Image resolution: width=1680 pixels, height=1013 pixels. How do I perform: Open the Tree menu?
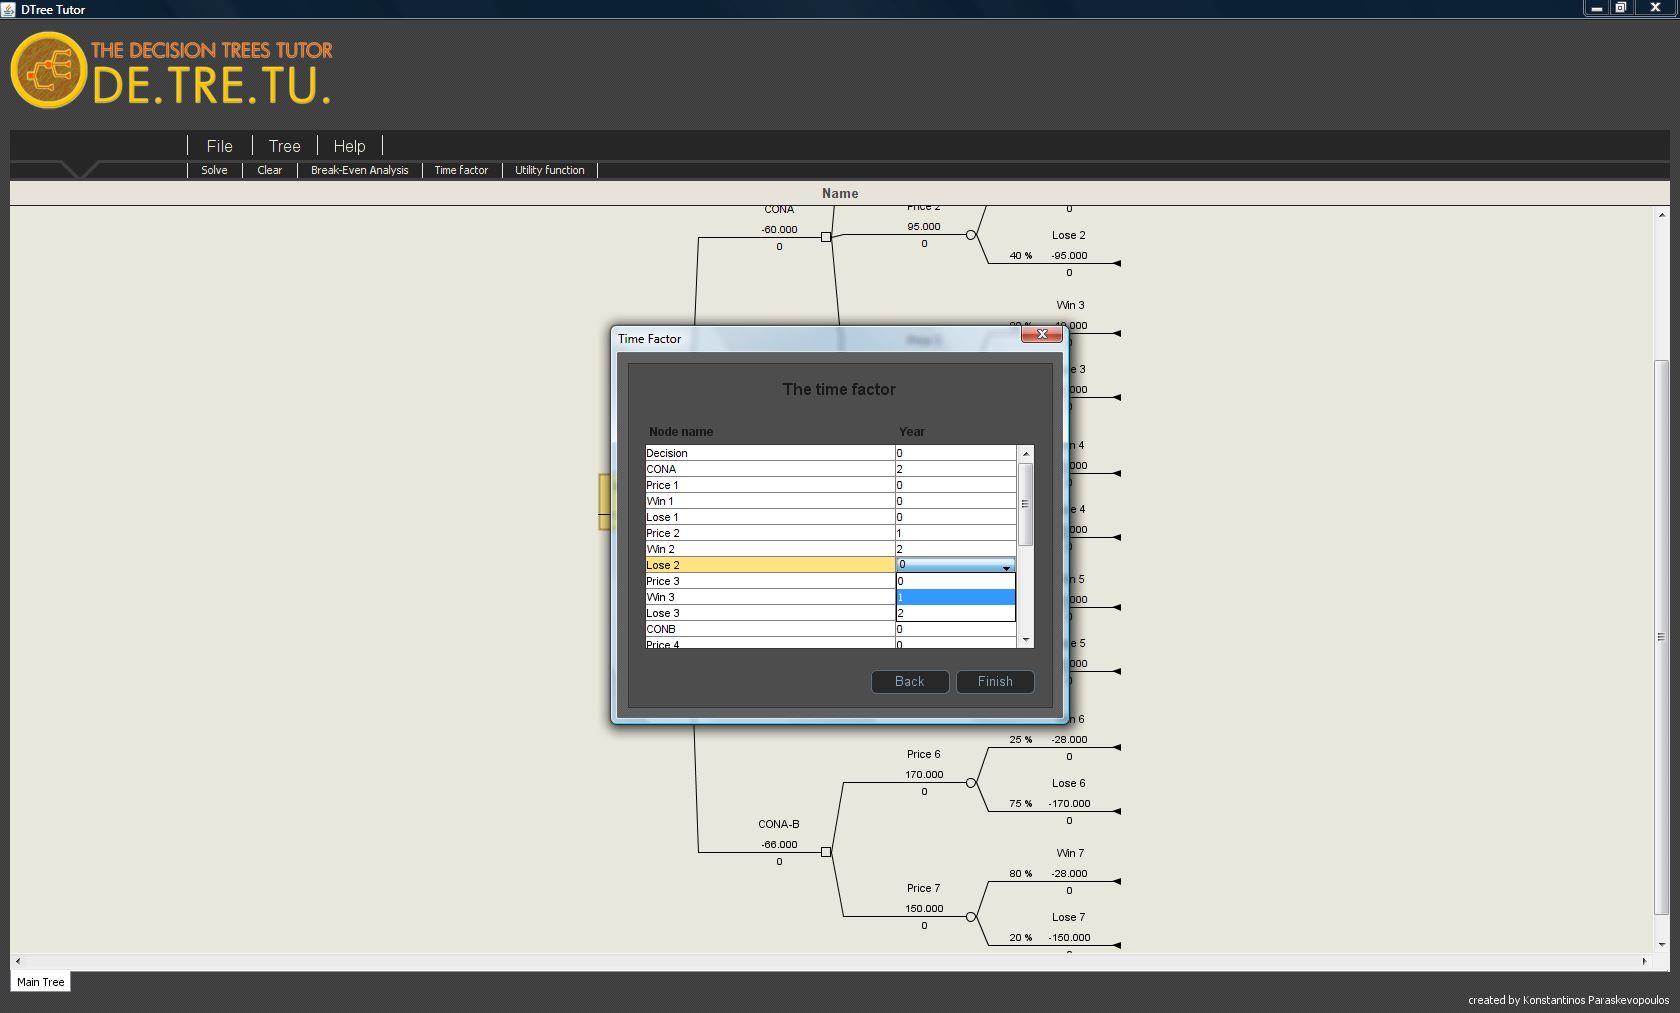pyautogui.click(x=284, y=146)
